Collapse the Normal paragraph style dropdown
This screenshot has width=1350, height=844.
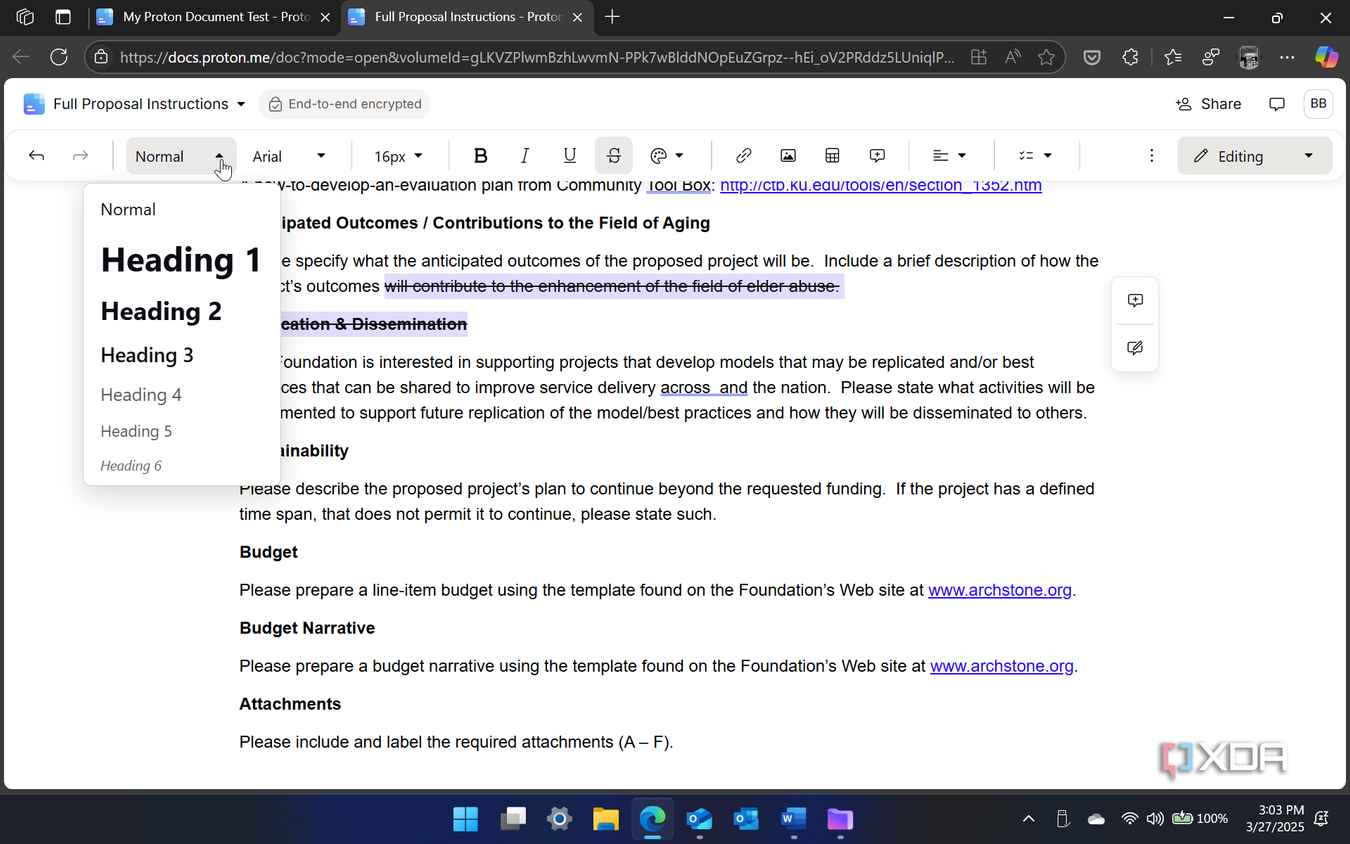181,156
